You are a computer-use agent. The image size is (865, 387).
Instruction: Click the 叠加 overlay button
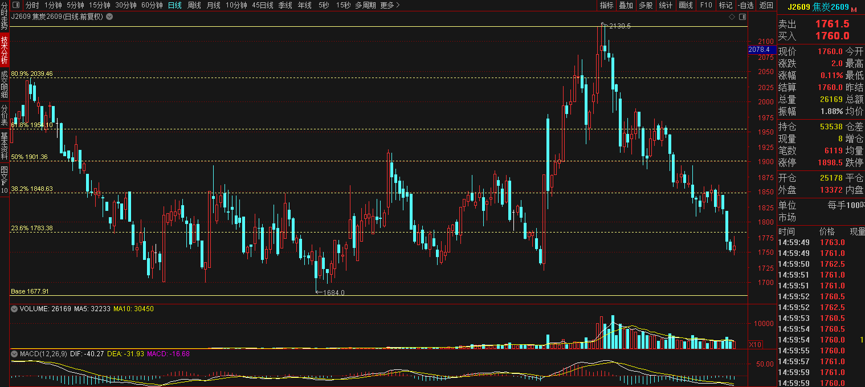pyautogui.click(x=626, y=5)
